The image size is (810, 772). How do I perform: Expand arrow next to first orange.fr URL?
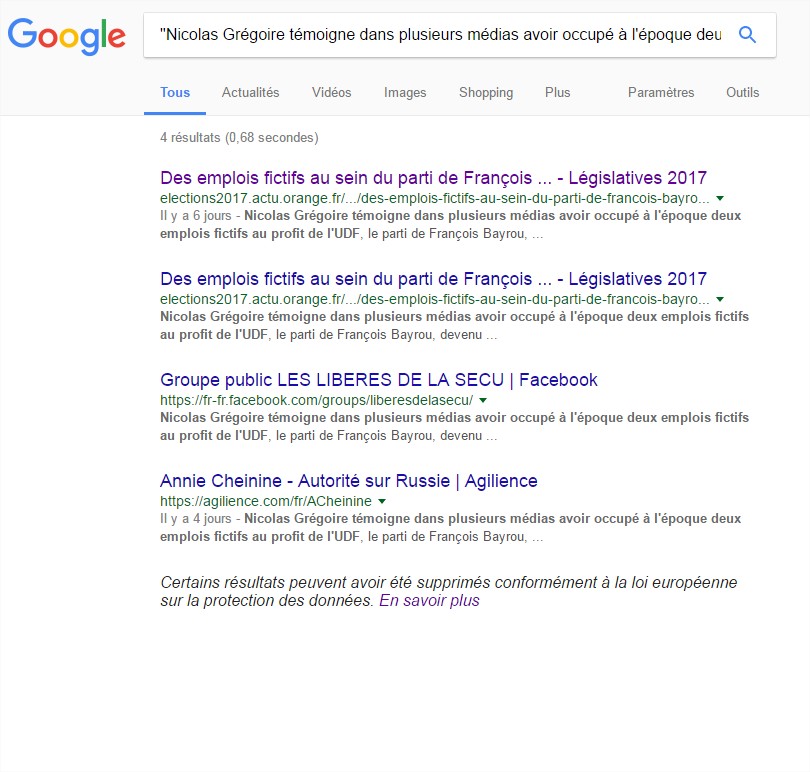click(720, 198)
